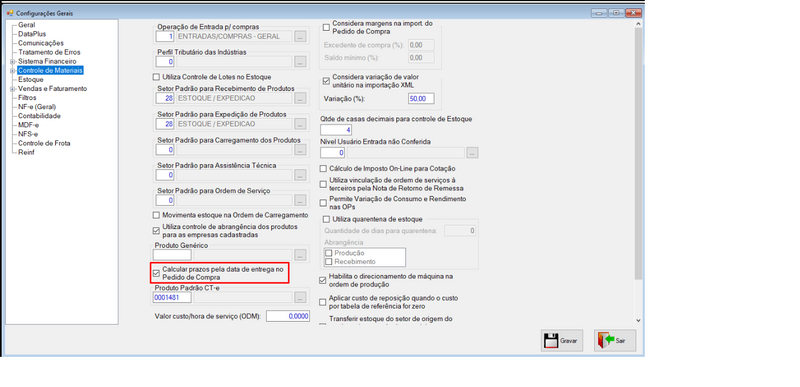
Task: Uncheck Considera variação de valor unitário XML
Action: pos(327,81)
